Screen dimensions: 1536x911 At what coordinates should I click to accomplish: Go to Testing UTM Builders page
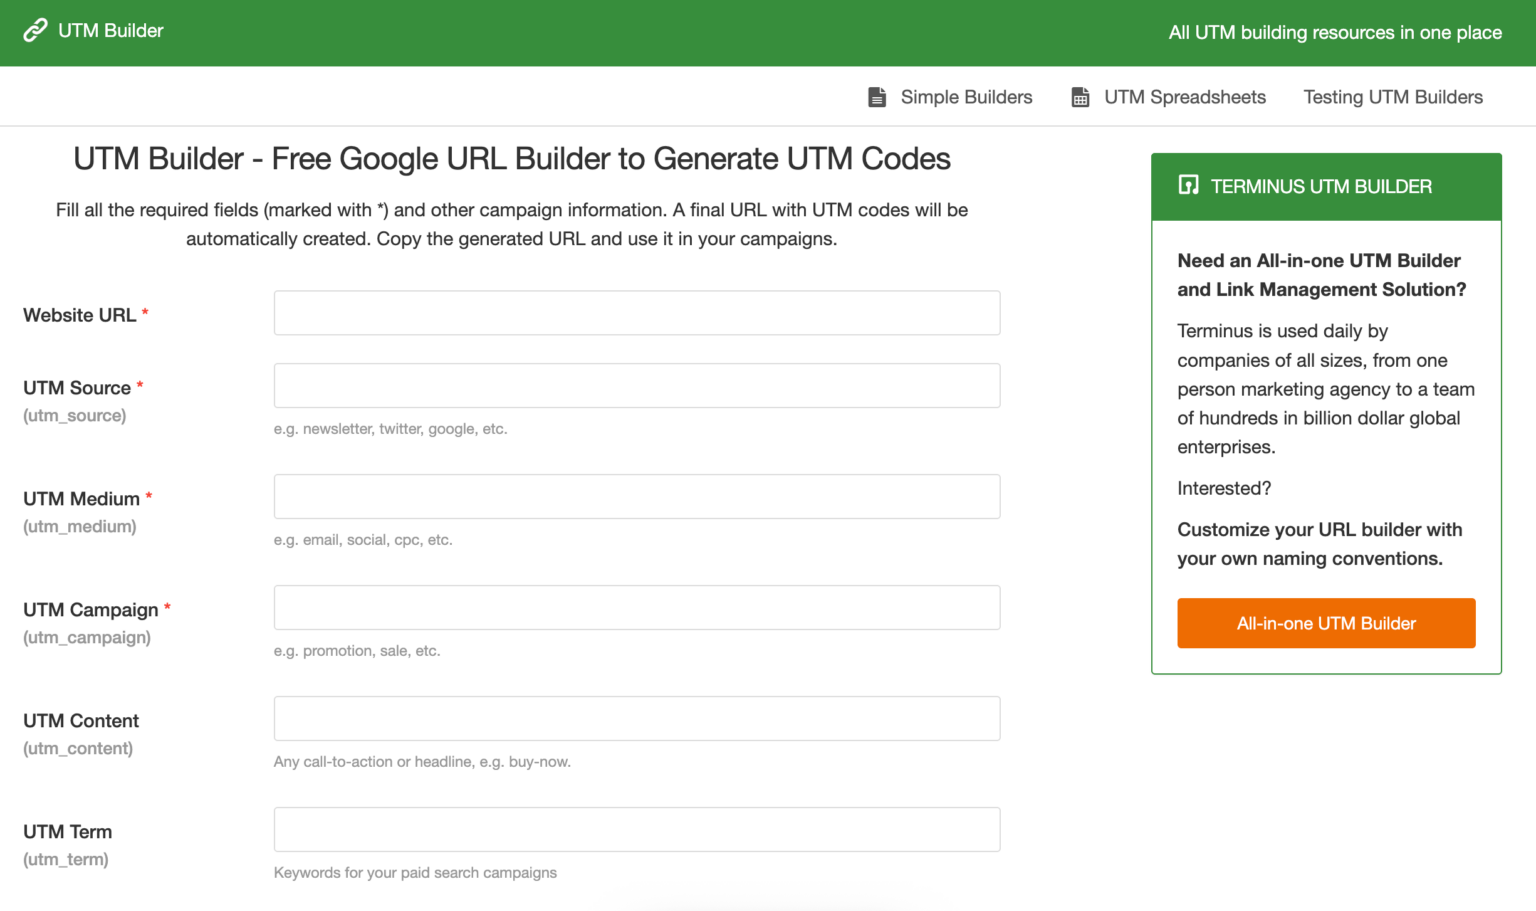tap(1392, 97)
